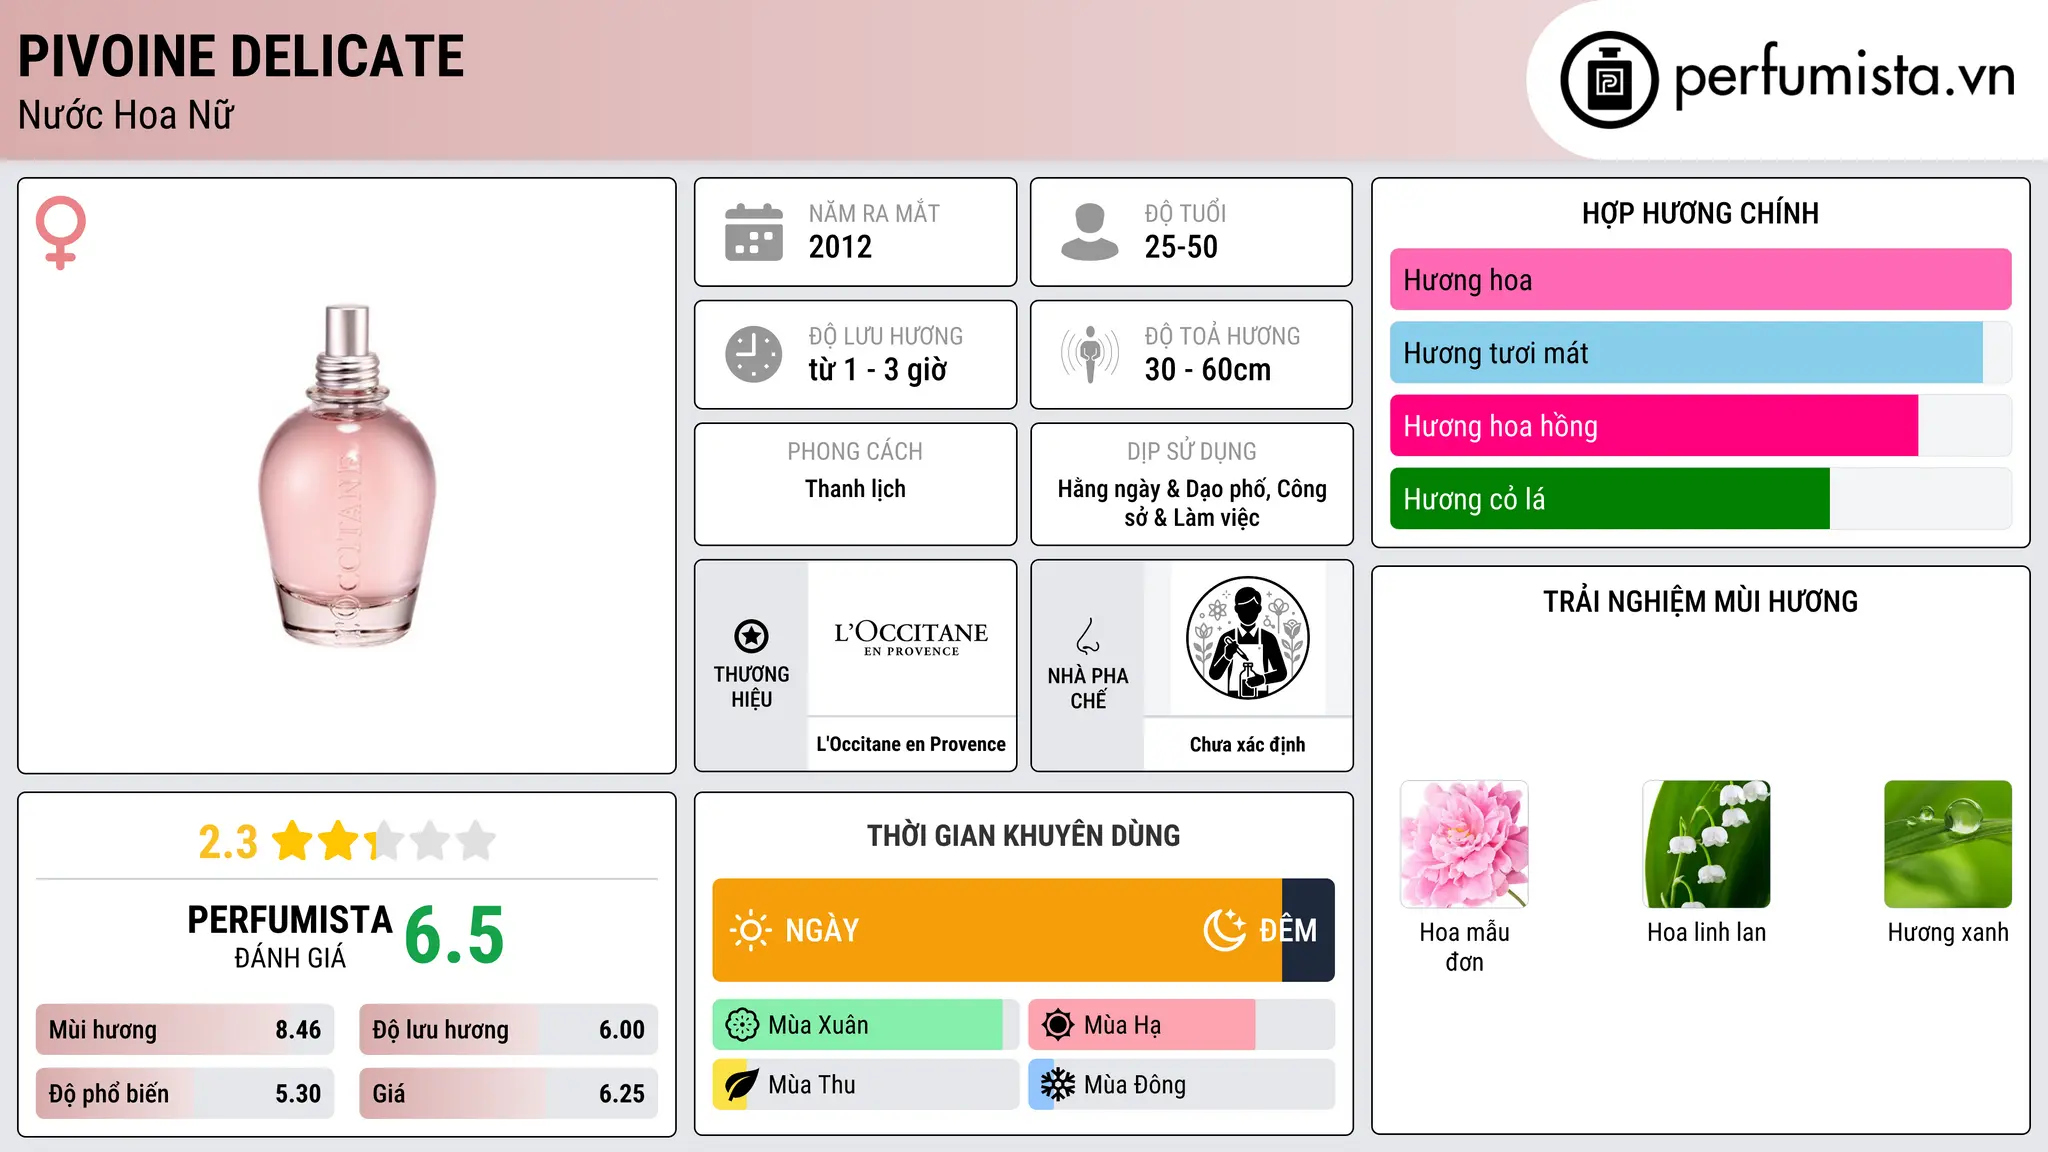Click the perfumista.vn site name
Screen dimensions: 2048x1152
point(1845,76)
